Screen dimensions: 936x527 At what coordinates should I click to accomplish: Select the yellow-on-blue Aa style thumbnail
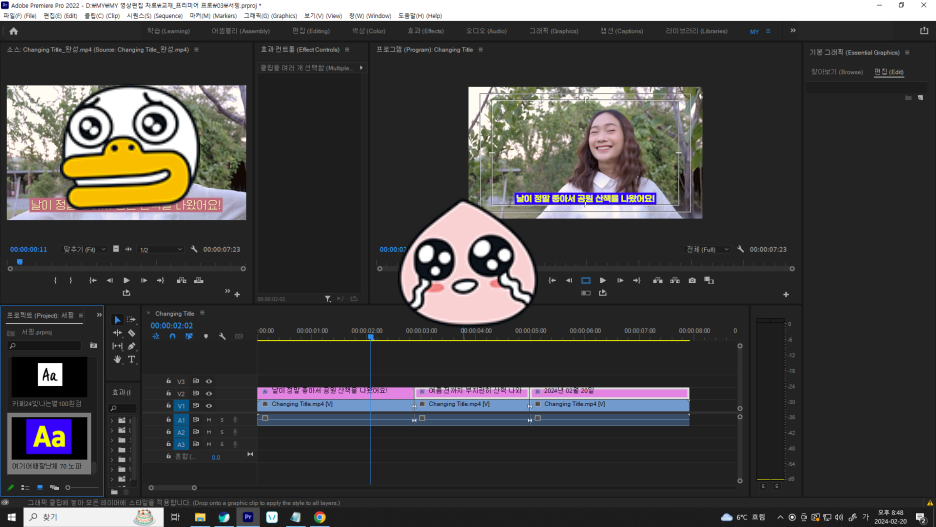tap(49, 437)
